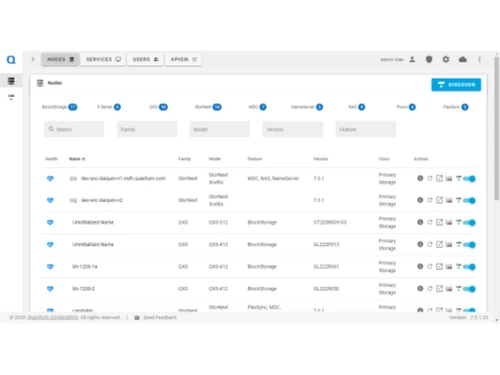Filter by StorNext chip
The height and width of the screenshot is (375, 500).
[x=208, y=107]
